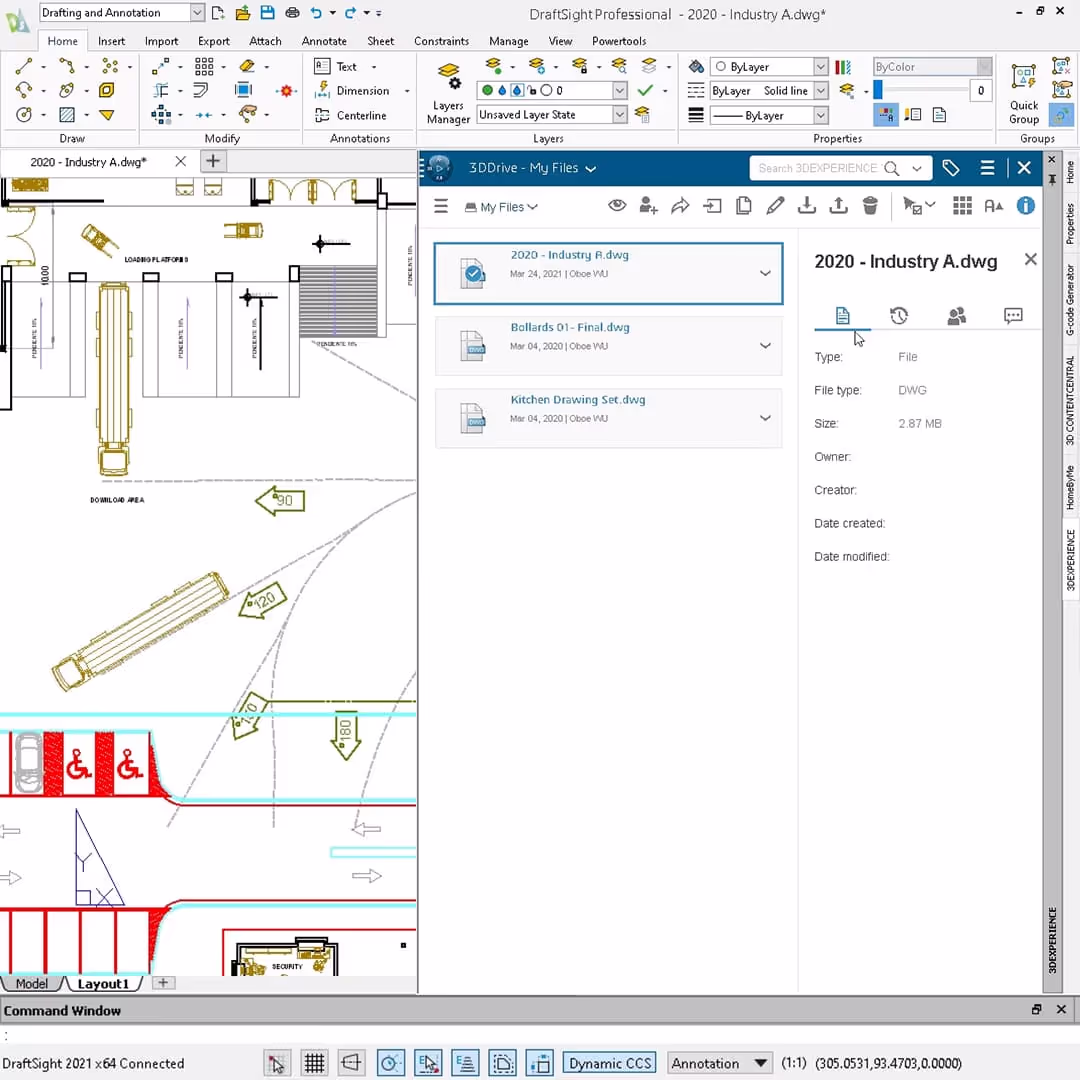Select the Circle draw tool
Screen dimensions: 1080x1080
click(x=23, y=114)
